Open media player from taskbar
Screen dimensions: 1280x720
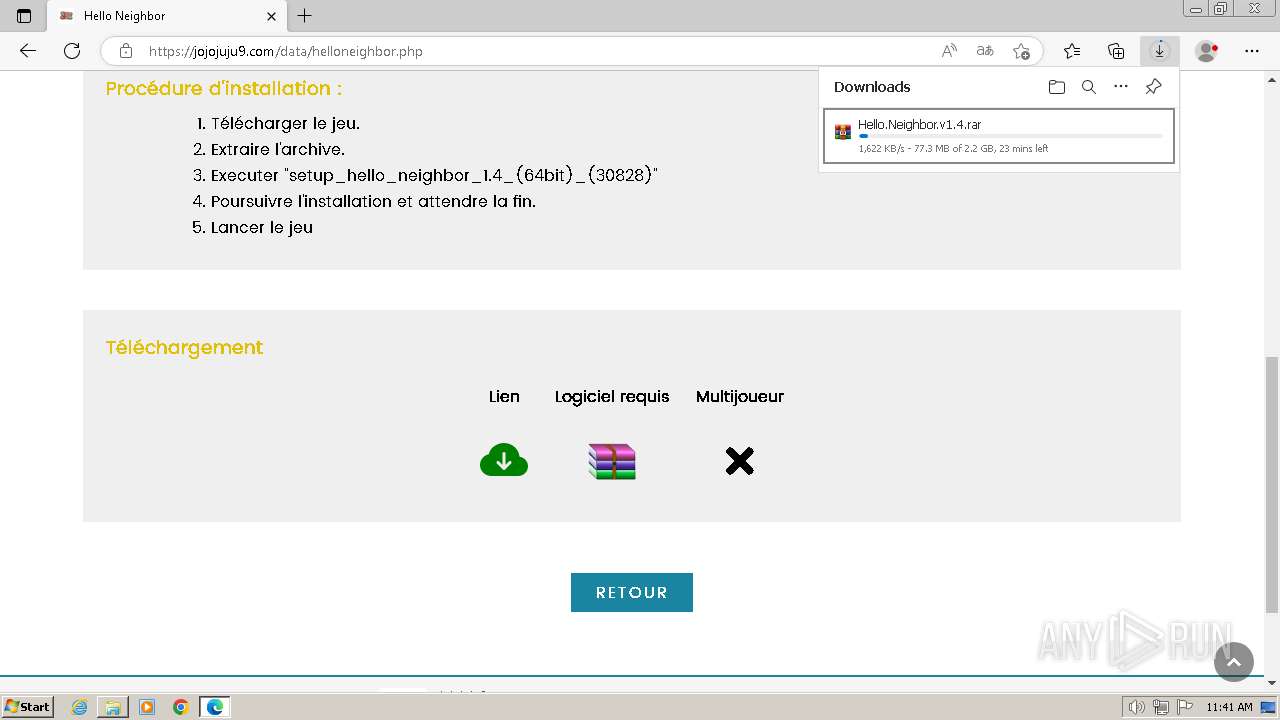pos(147,707)
